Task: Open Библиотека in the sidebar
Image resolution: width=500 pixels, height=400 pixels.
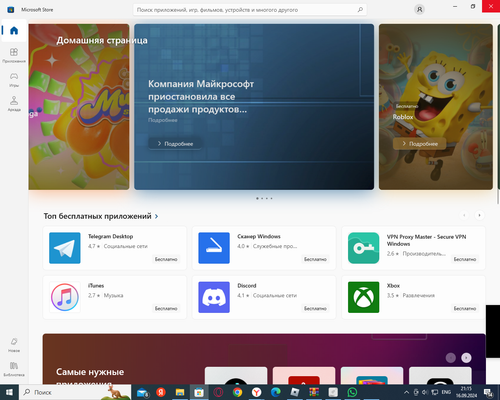Action: click(14, 369)
